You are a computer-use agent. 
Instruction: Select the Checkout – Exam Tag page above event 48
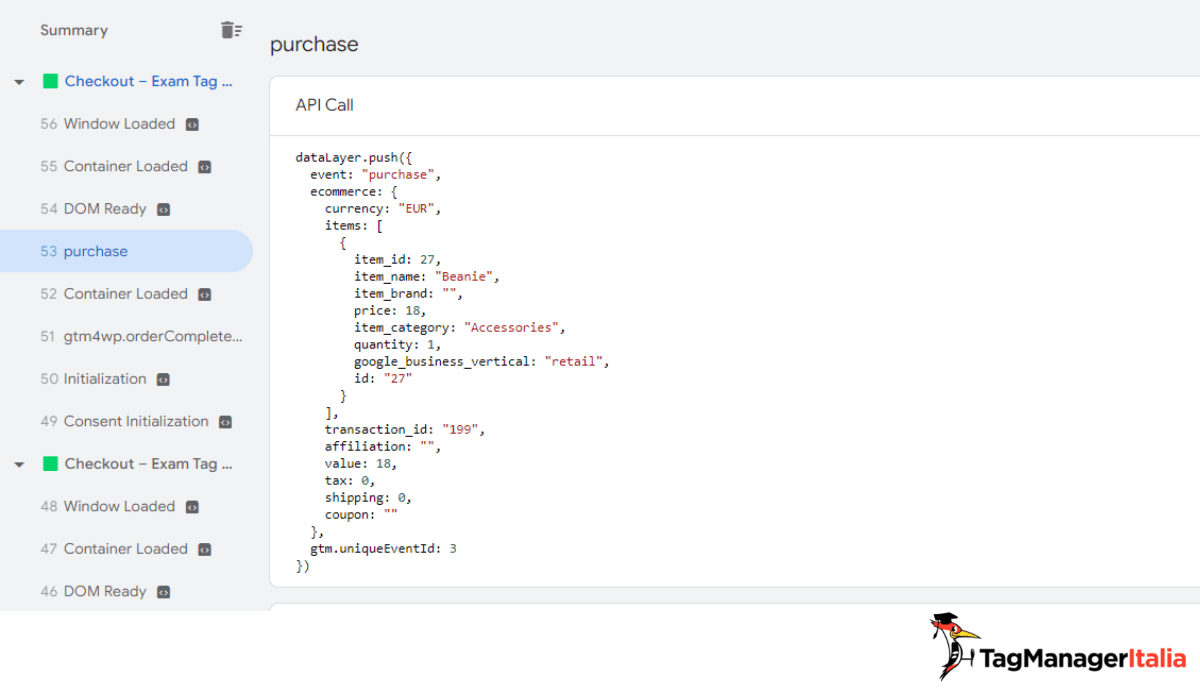[x=148, y=464]
